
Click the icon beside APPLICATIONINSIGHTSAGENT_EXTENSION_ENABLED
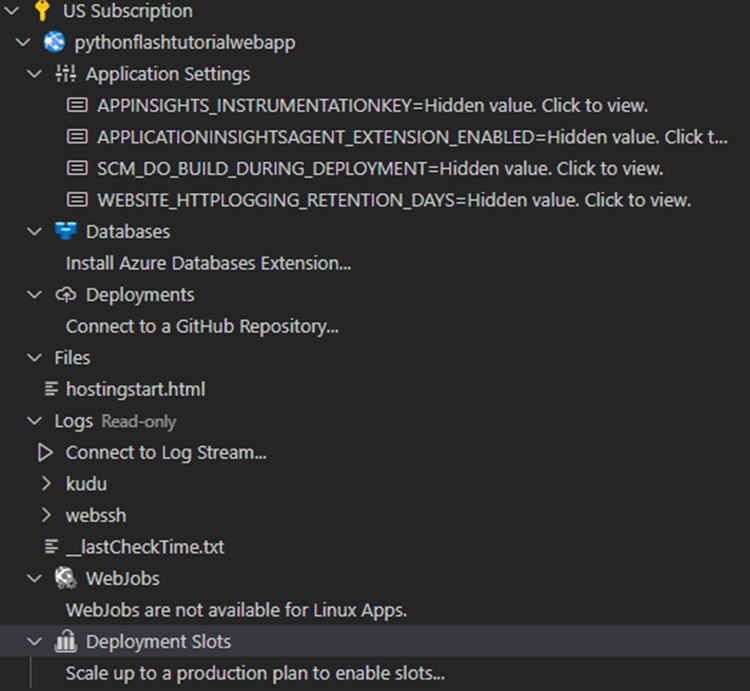[77, 137]
